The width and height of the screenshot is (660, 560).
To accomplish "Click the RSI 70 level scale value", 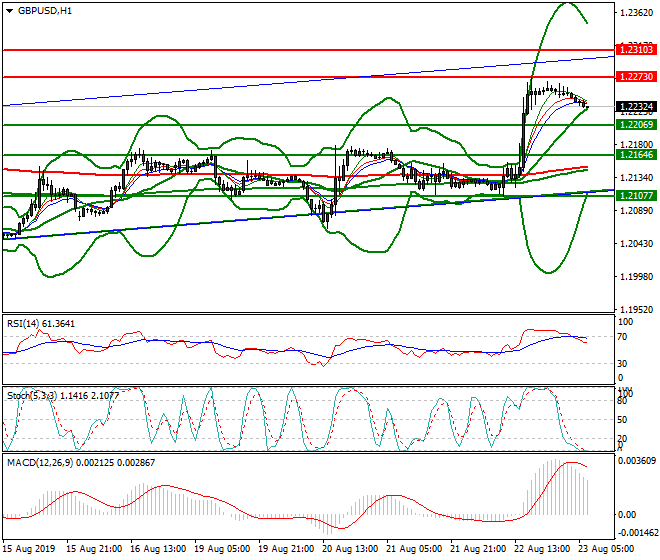I will 622,337.
